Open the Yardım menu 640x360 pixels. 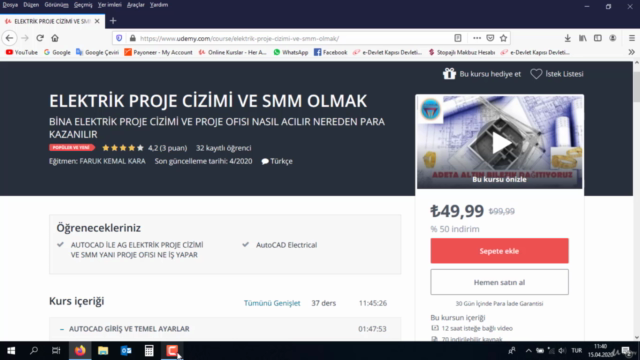[159, 5]
